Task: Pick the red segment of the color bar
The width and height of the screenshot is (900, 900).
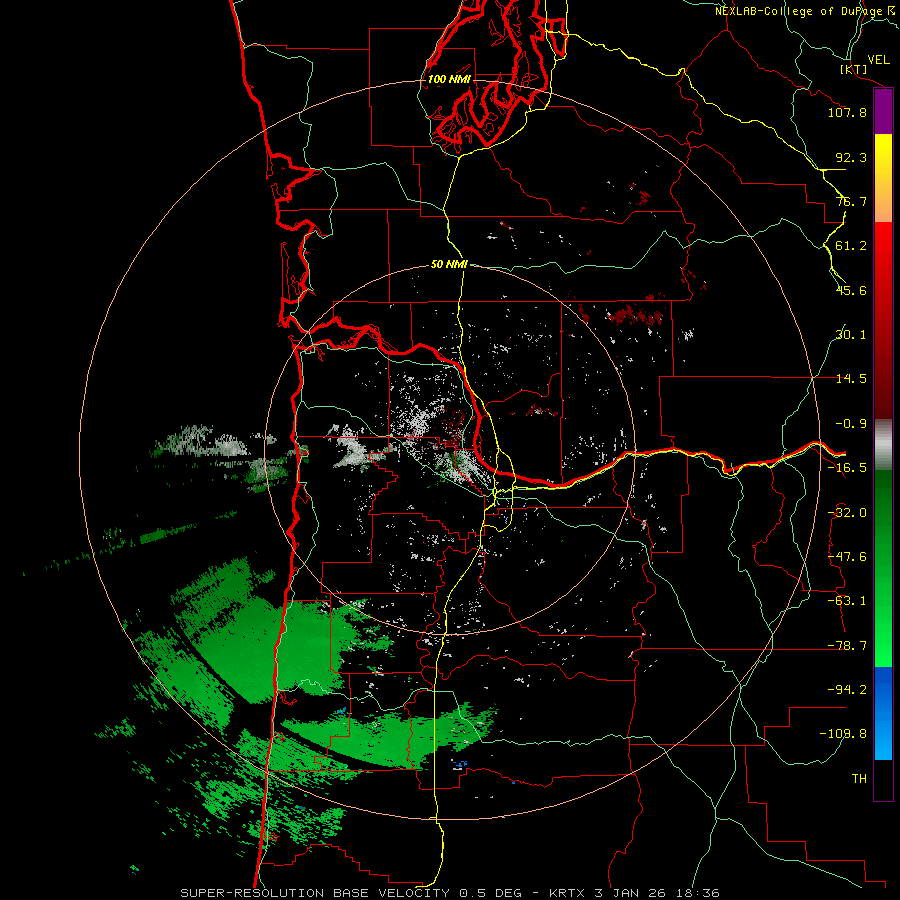Action: (883, 320)
